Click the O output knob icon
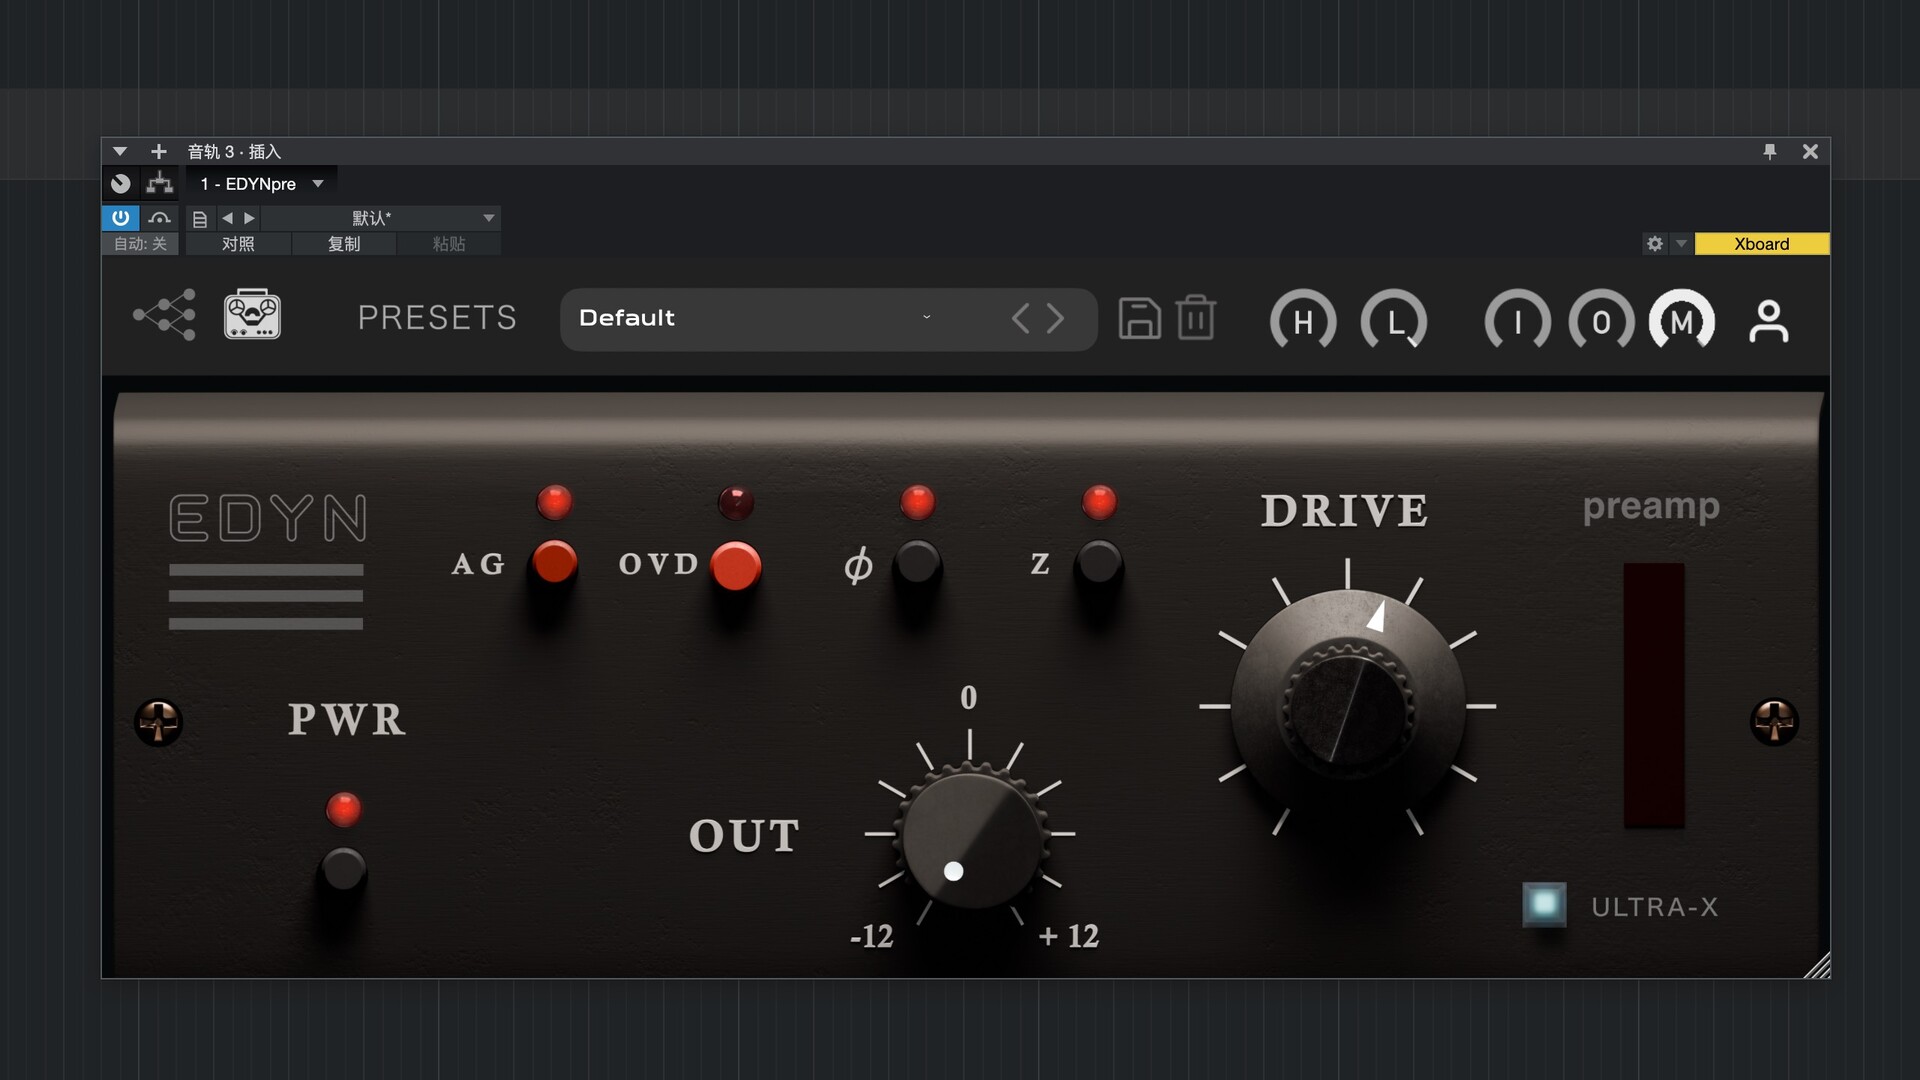This screenshot has height=1080, width=1920. point(1601,321)
